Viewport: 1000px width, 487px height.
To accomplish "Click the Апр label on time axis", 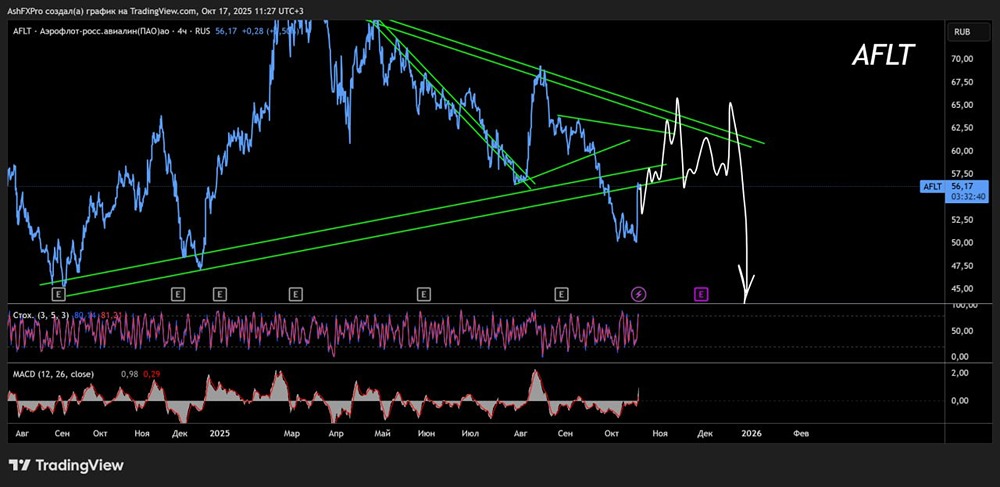I will (335, 433).
